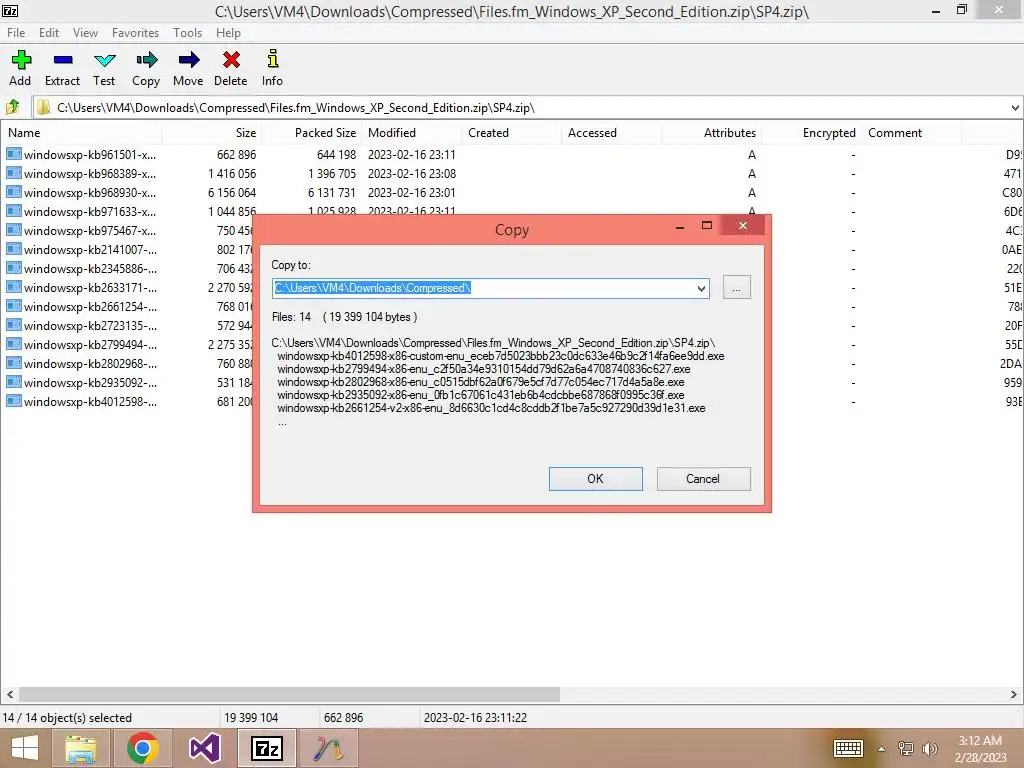This screenshot has height=768, width=1024.
Task: Click the horizontal scrollbar thumb
Action: click(x=289, y=694)
